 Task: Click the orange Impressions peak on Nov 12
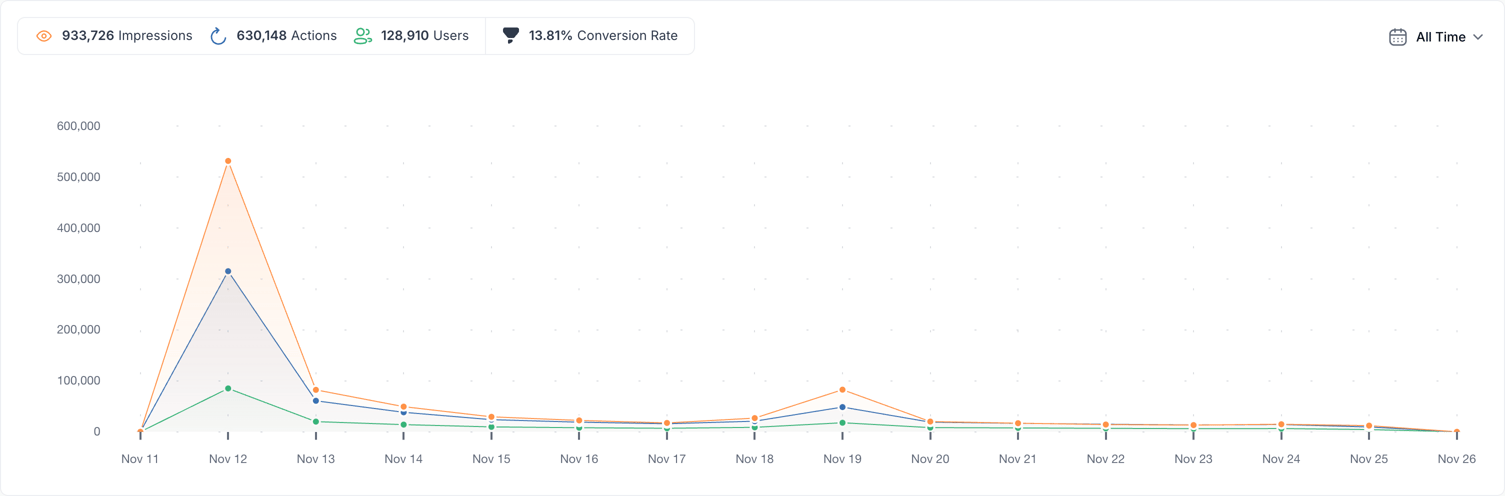pos(228,161)
